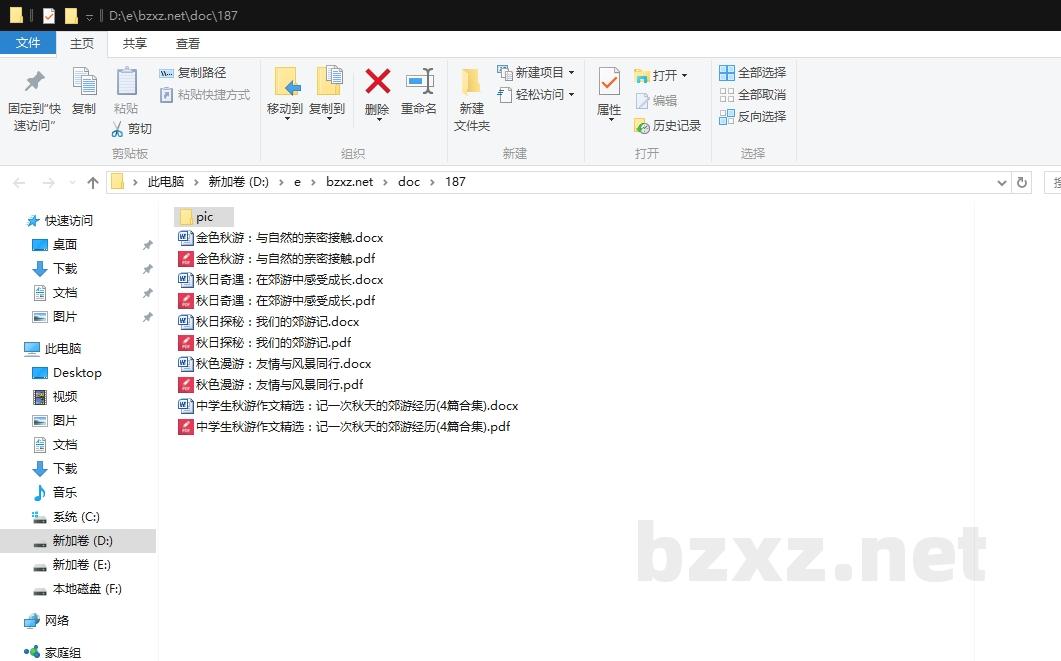
Task: Select 秋日探秘：我们的郊游记.pdf file
Action: (273, 343)
